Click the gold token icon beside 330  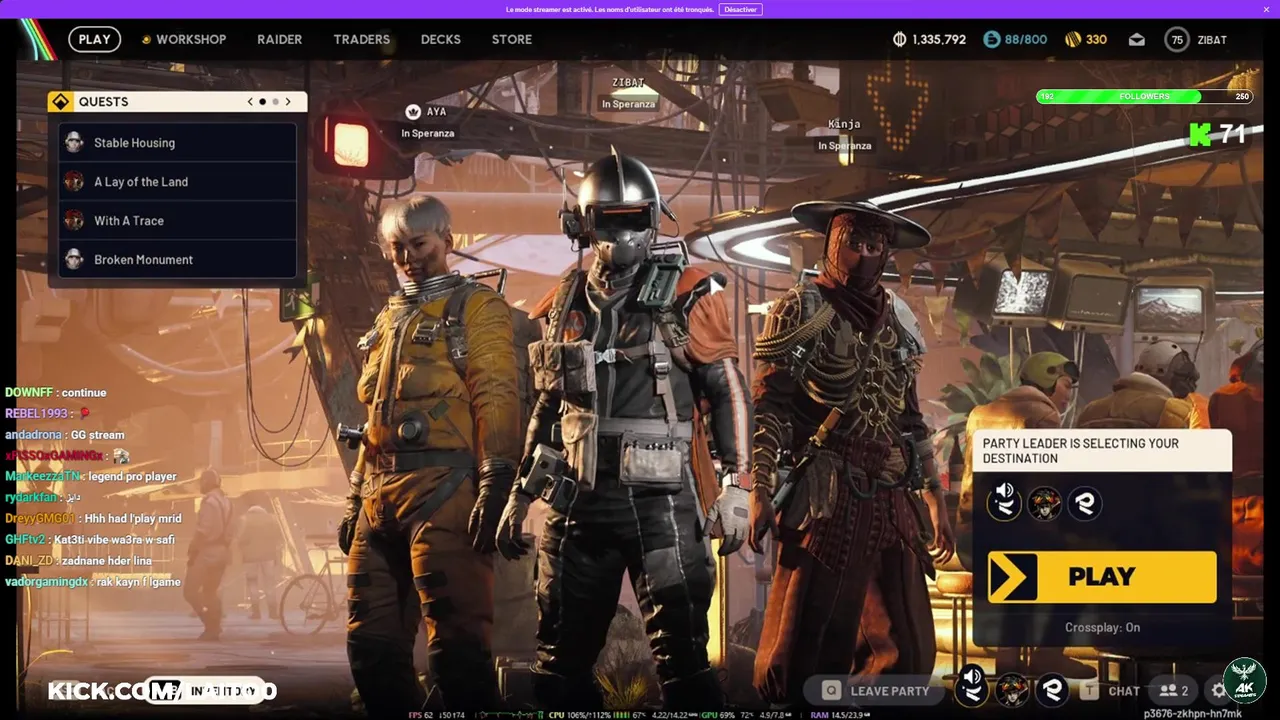1073,40
